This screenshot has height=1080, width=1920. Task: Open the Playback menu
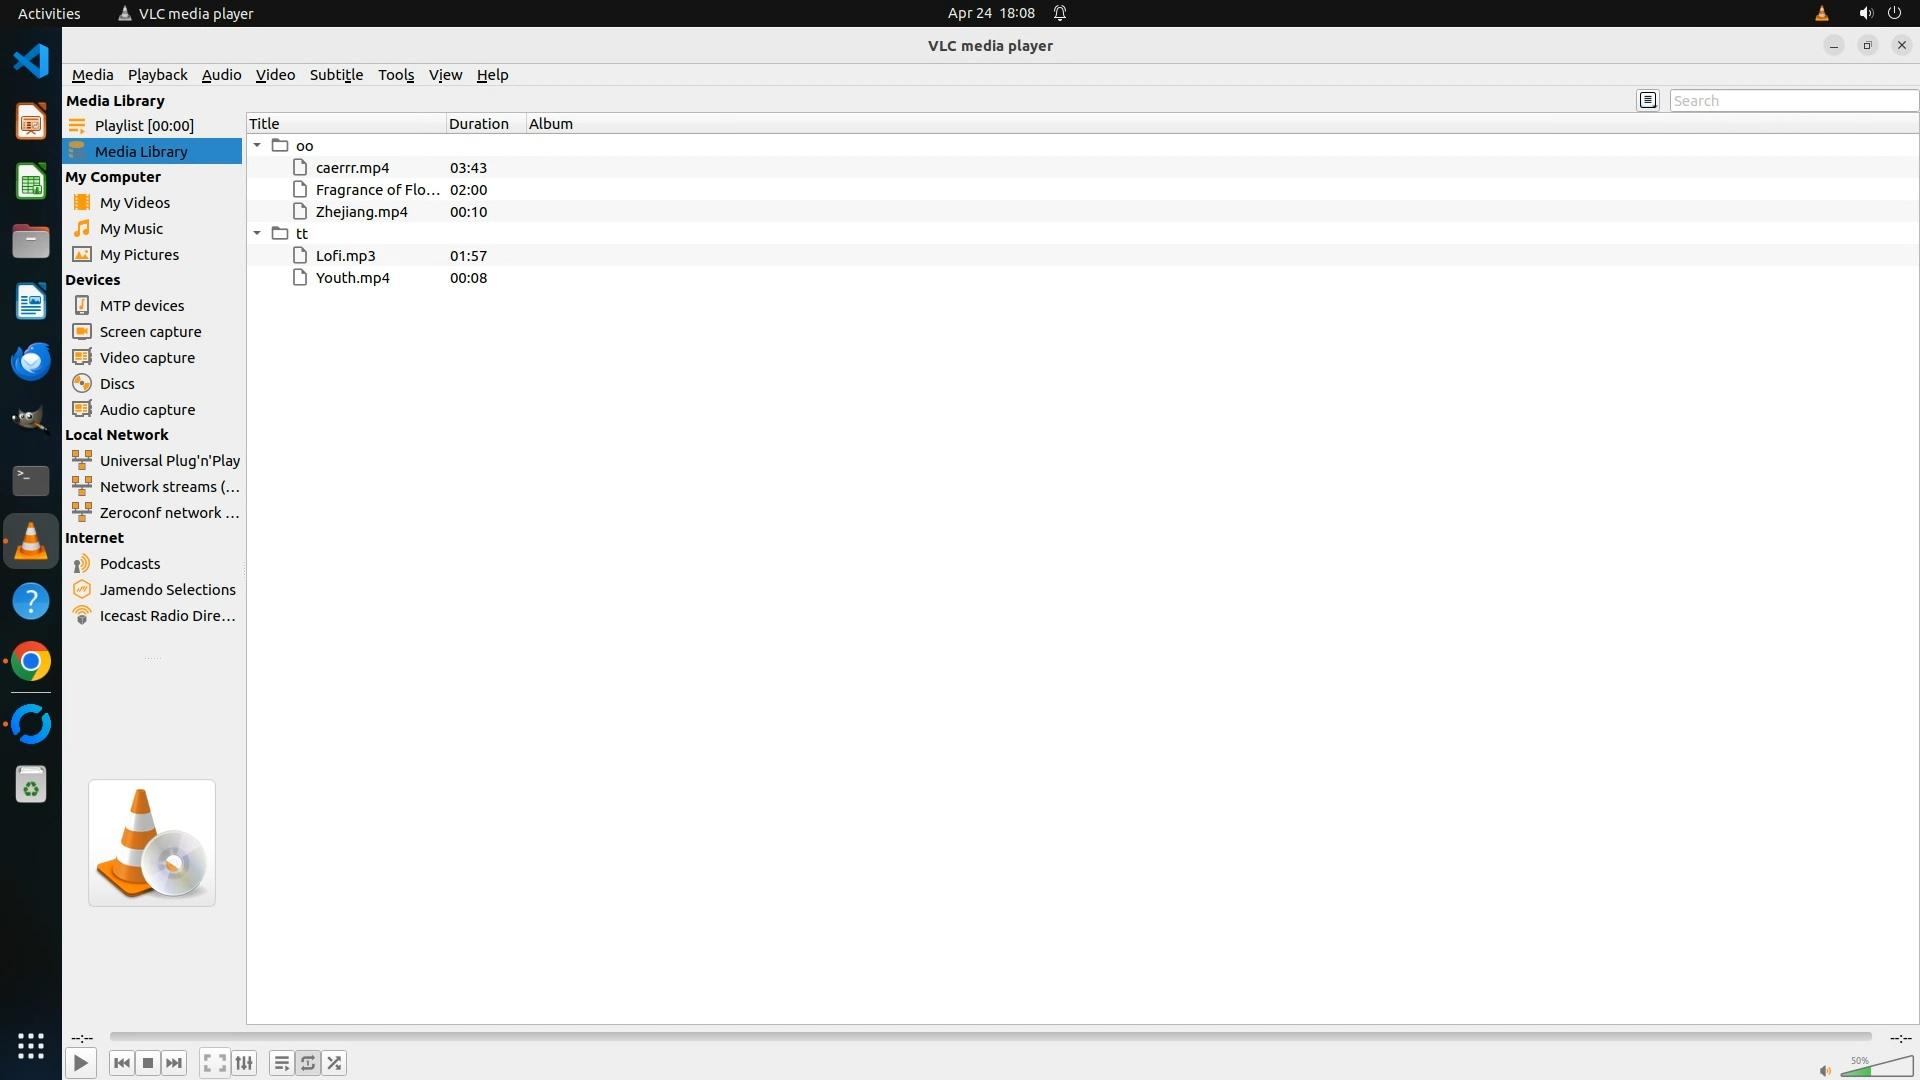tap(157, 75)
